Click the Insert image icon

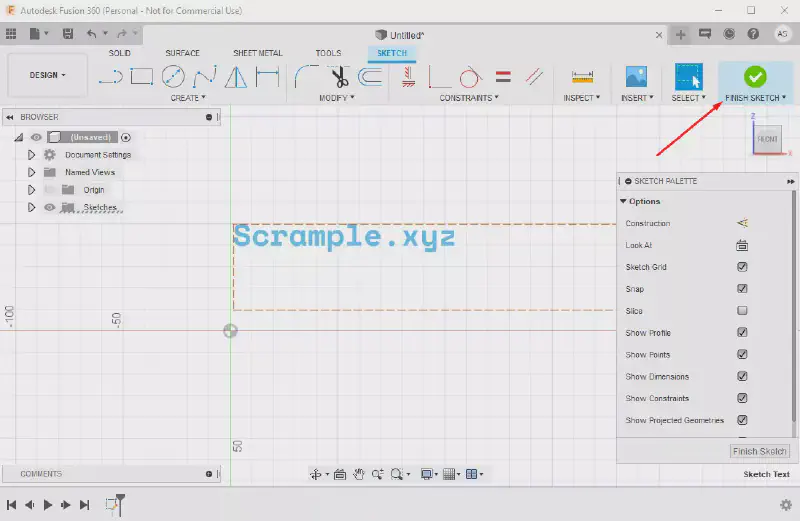(x=636, y=76)
